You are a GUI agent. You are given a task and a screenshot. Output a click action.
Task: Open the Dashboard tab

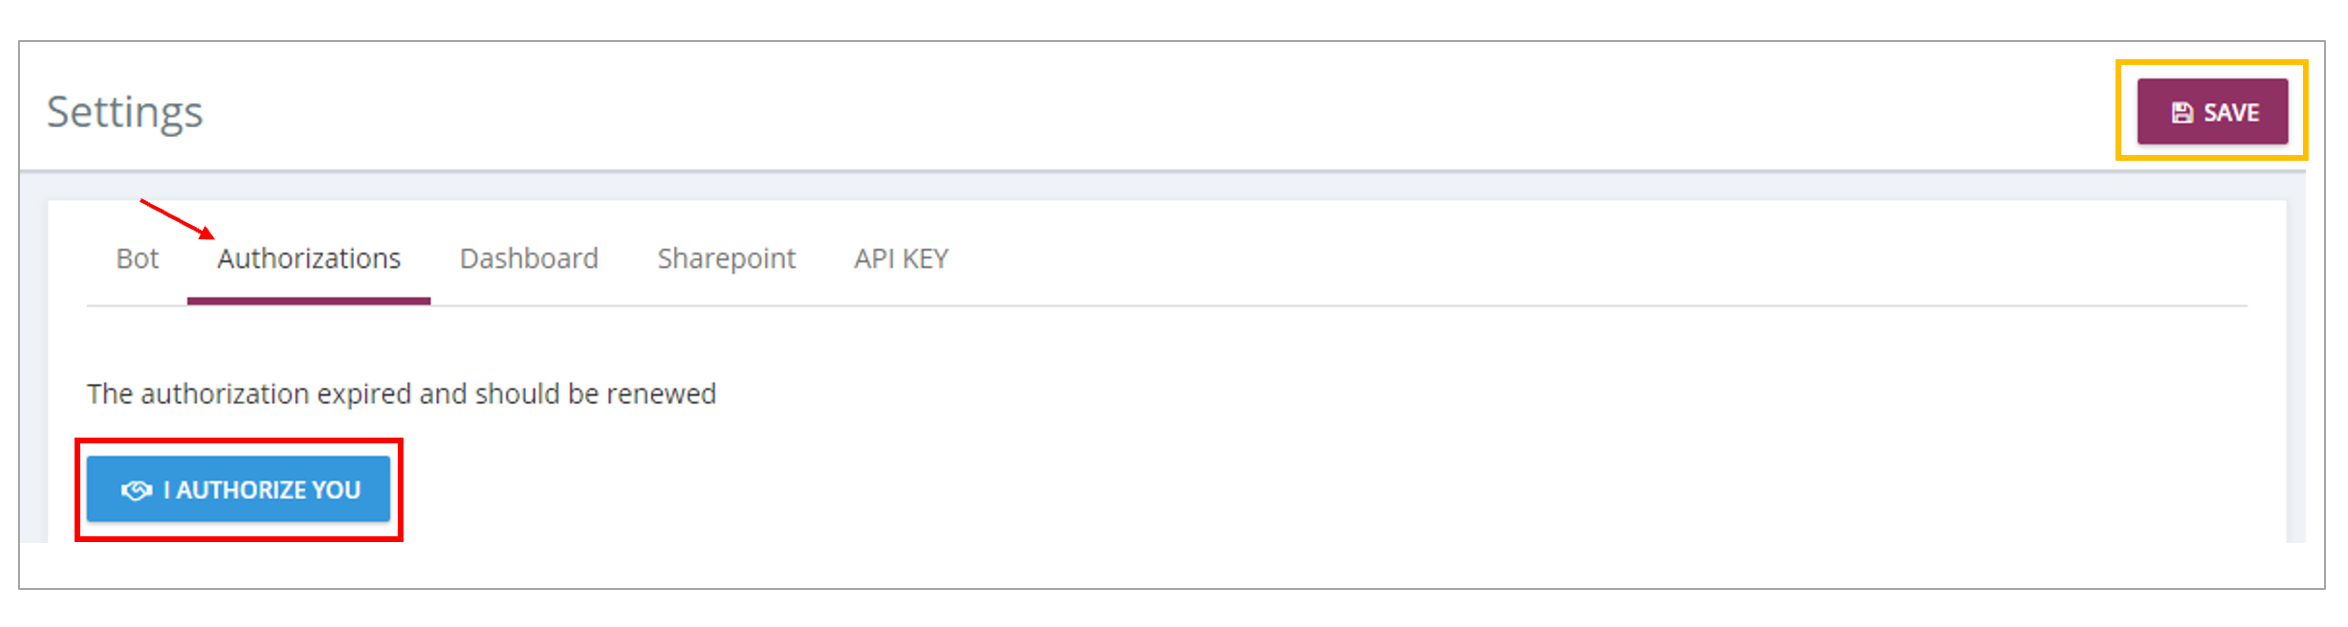tap(529, 259)
